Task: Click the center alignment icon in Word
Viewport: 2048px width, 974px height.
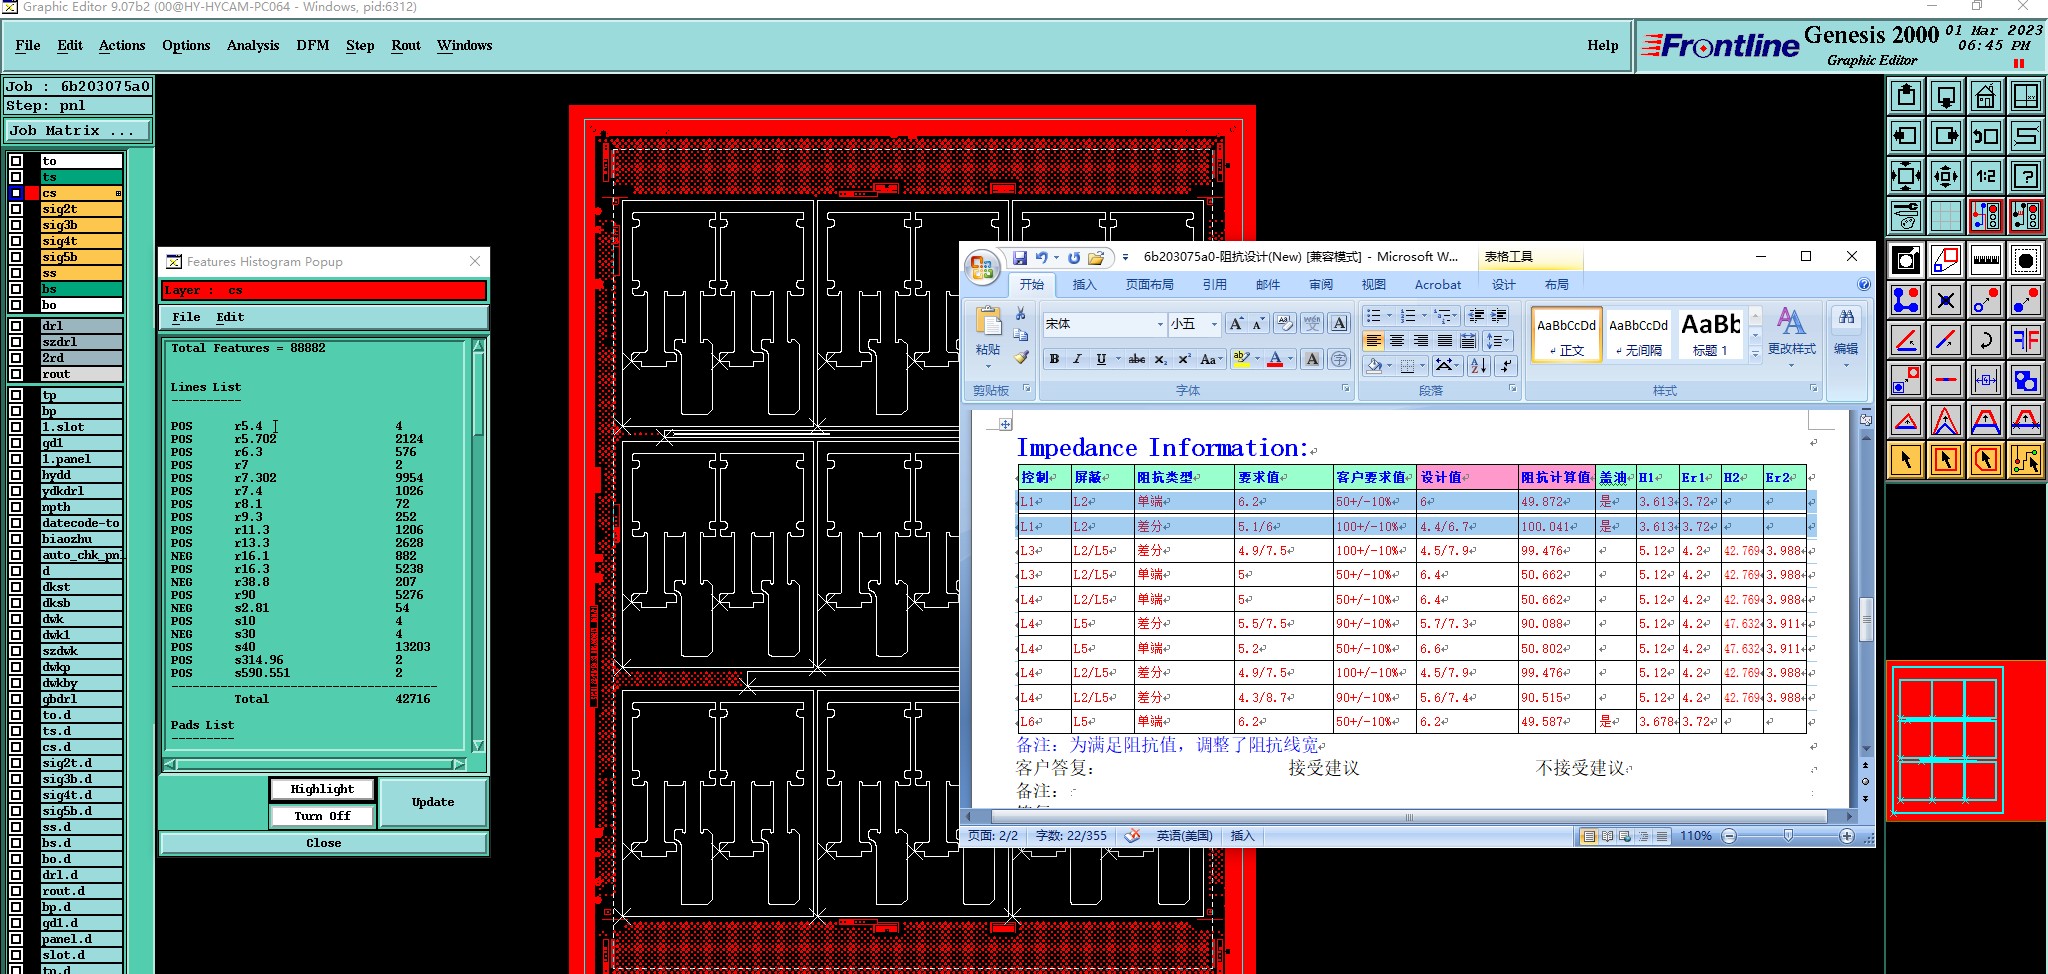Action: [x=1397, y=341]
